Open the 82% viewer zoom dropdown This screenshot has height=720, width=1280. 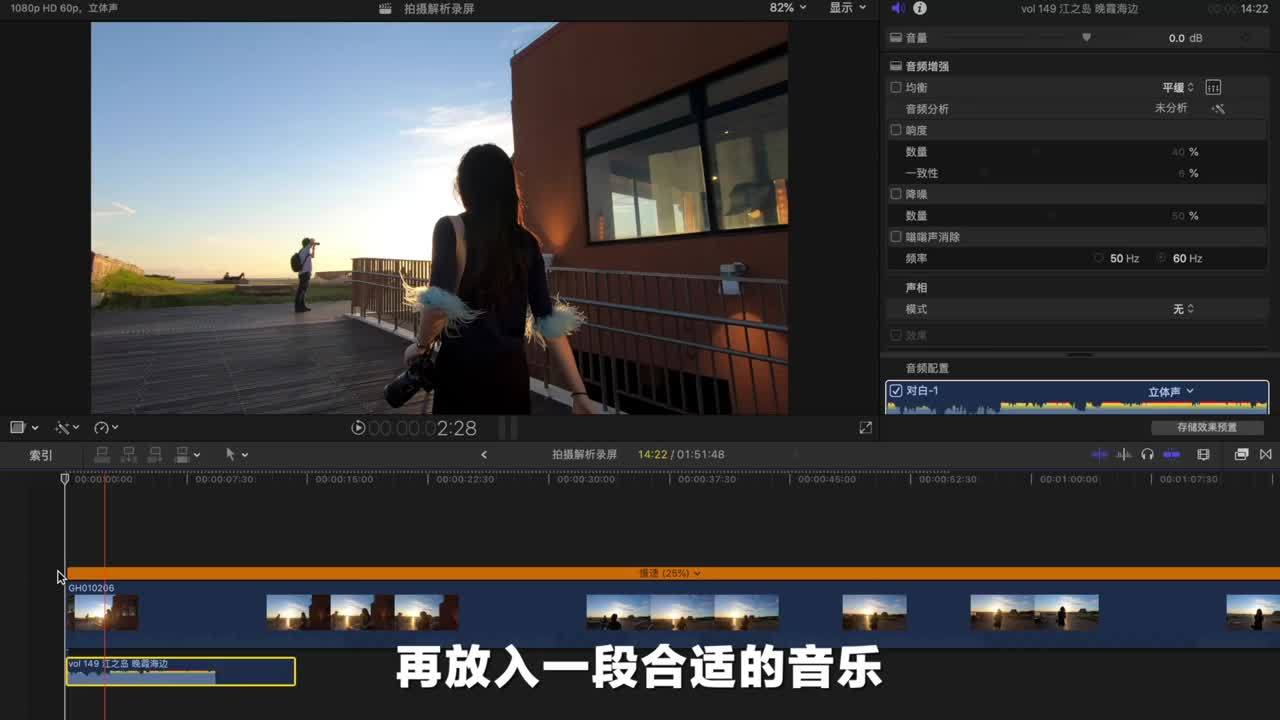[788, 8]
